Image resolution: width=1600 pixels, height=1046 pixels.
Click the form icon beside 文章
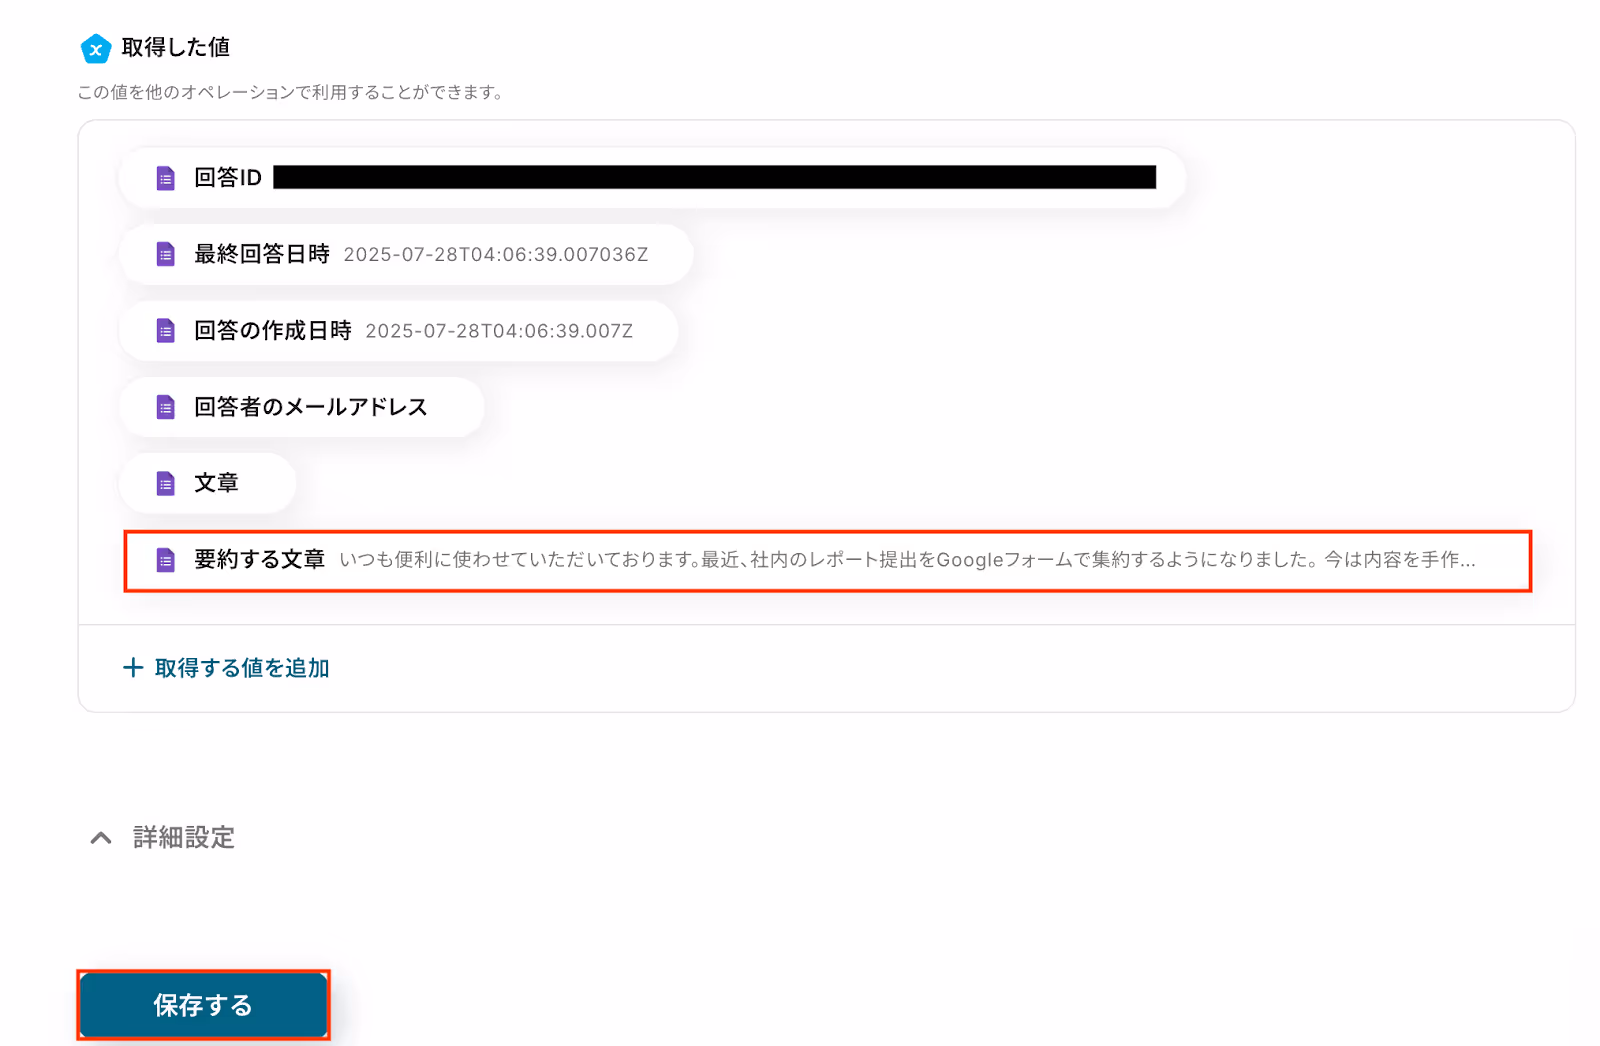point(166,484)
